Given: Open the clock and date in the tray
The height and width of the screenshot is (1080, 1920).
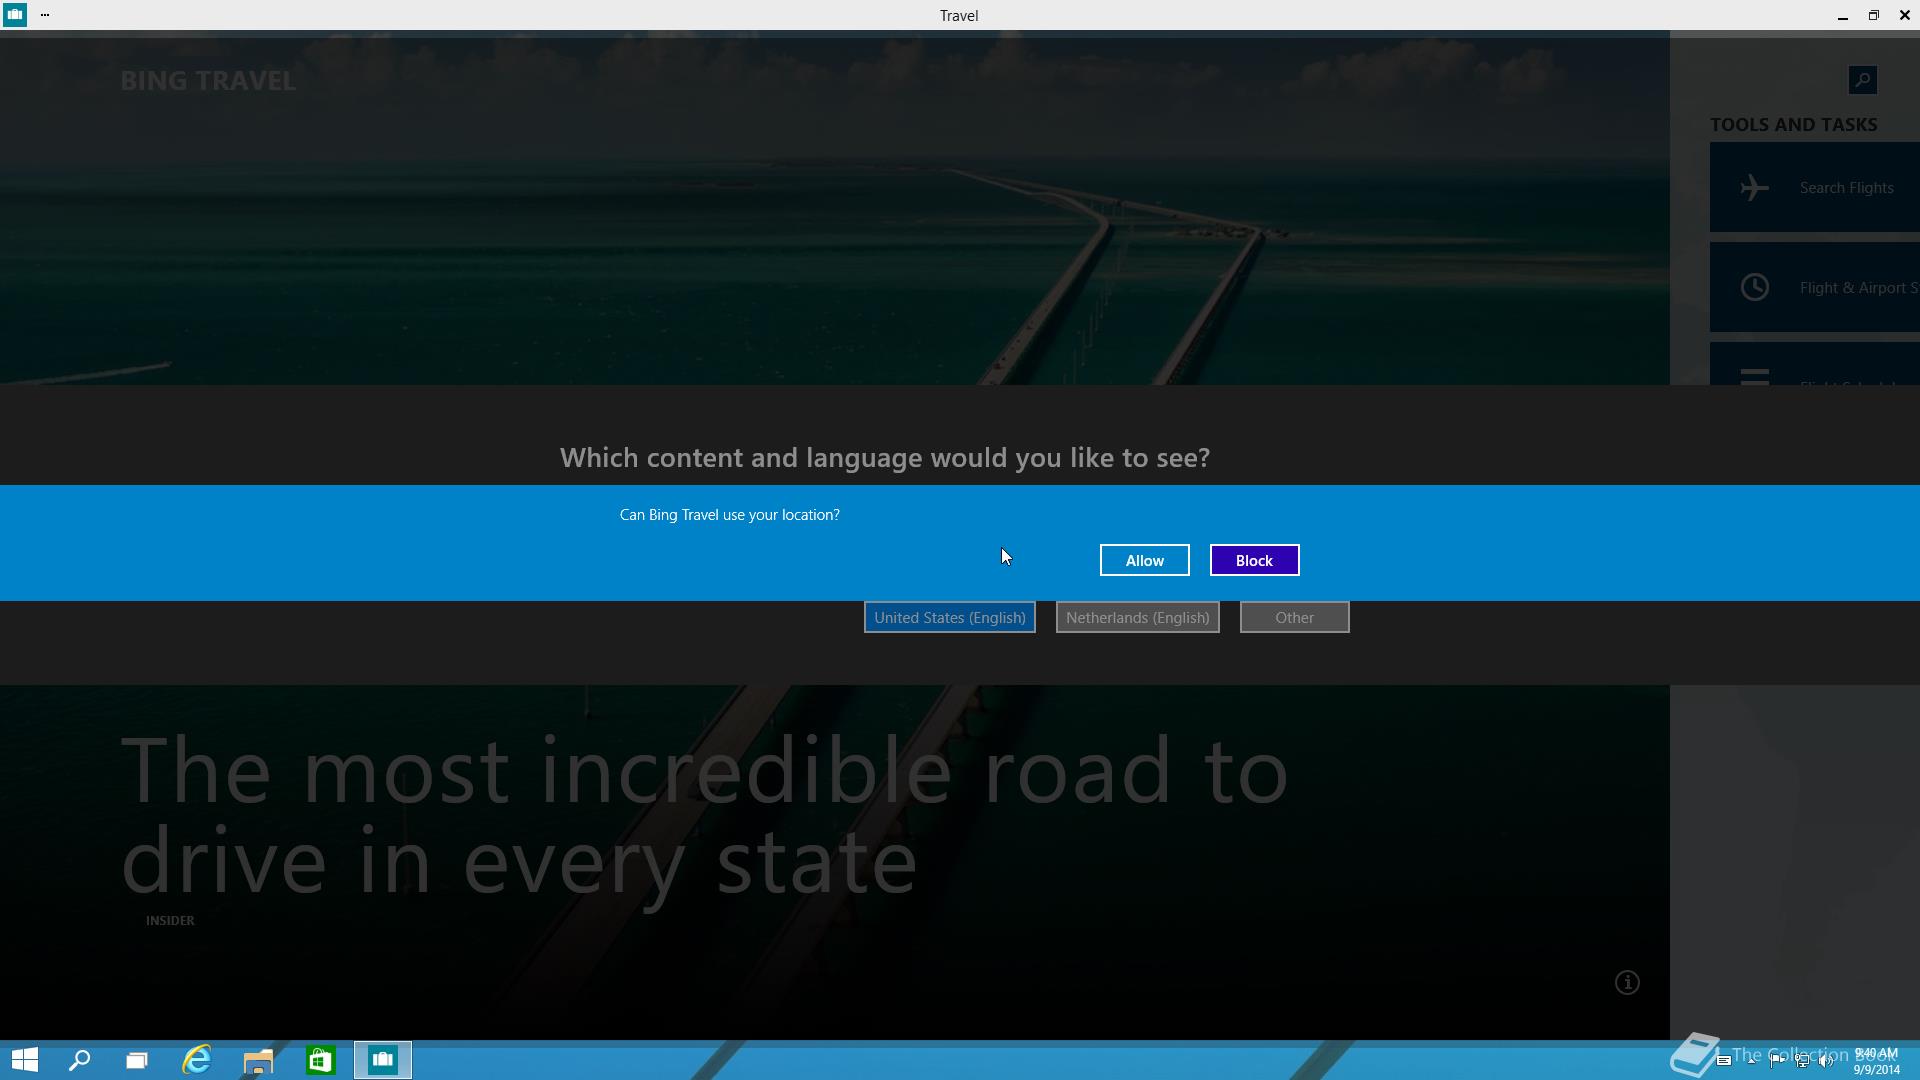Looking at the screenshot, I should coord(1876,1061).
